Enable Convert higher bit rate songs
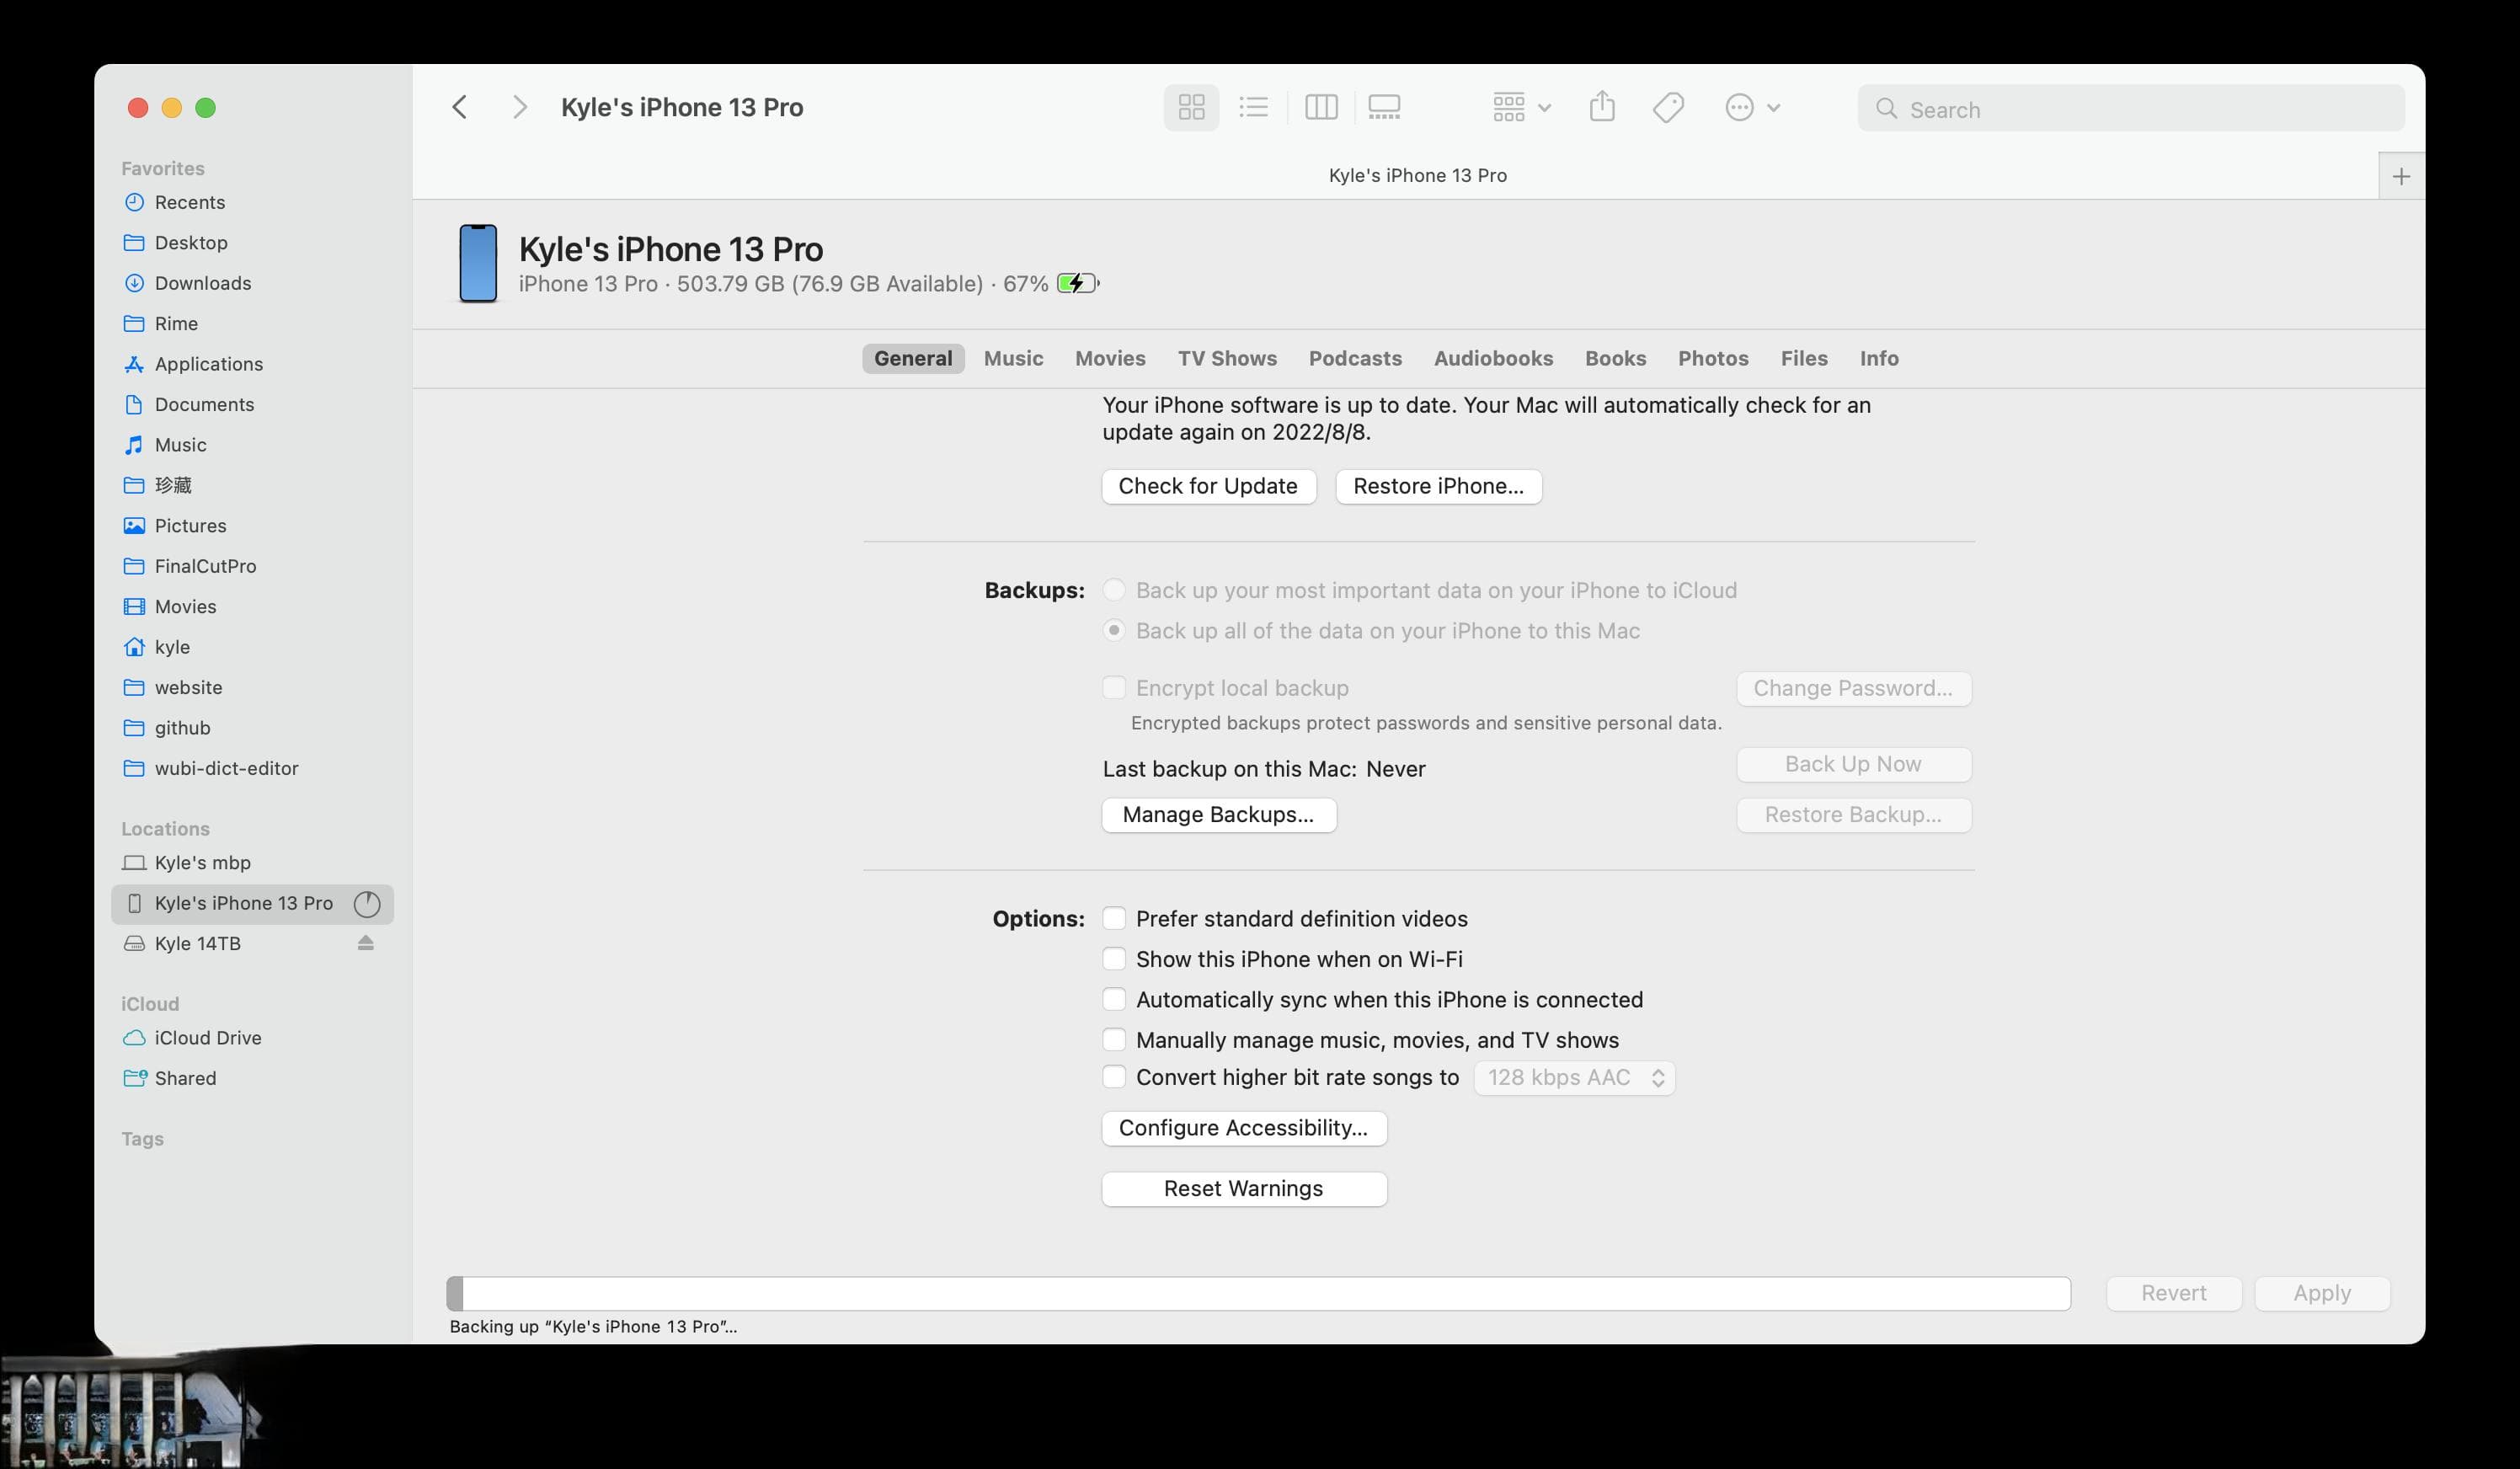The width and height of the screenshot is (2520, 1469). [1113, 1078]
